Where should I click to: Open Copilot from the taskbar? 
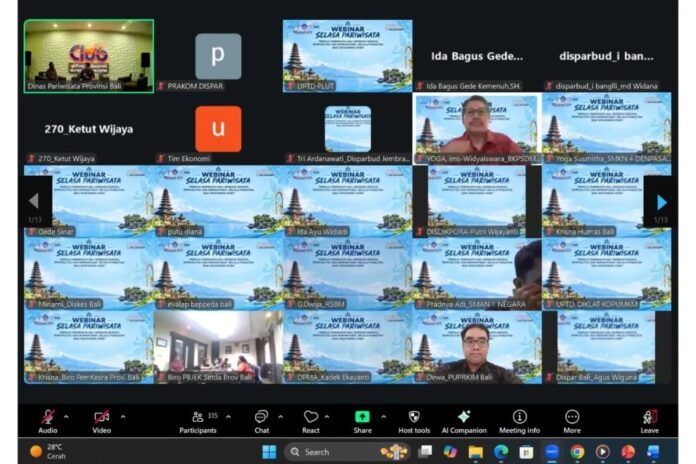pyautogui.click(x=450, y=452)
